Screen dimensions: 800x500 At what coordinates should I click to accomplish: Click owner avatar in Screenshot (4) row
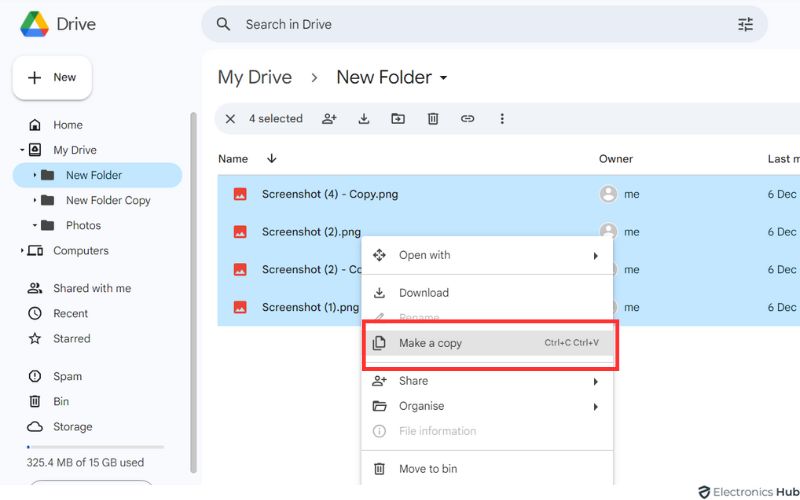[x=608, y=194]
